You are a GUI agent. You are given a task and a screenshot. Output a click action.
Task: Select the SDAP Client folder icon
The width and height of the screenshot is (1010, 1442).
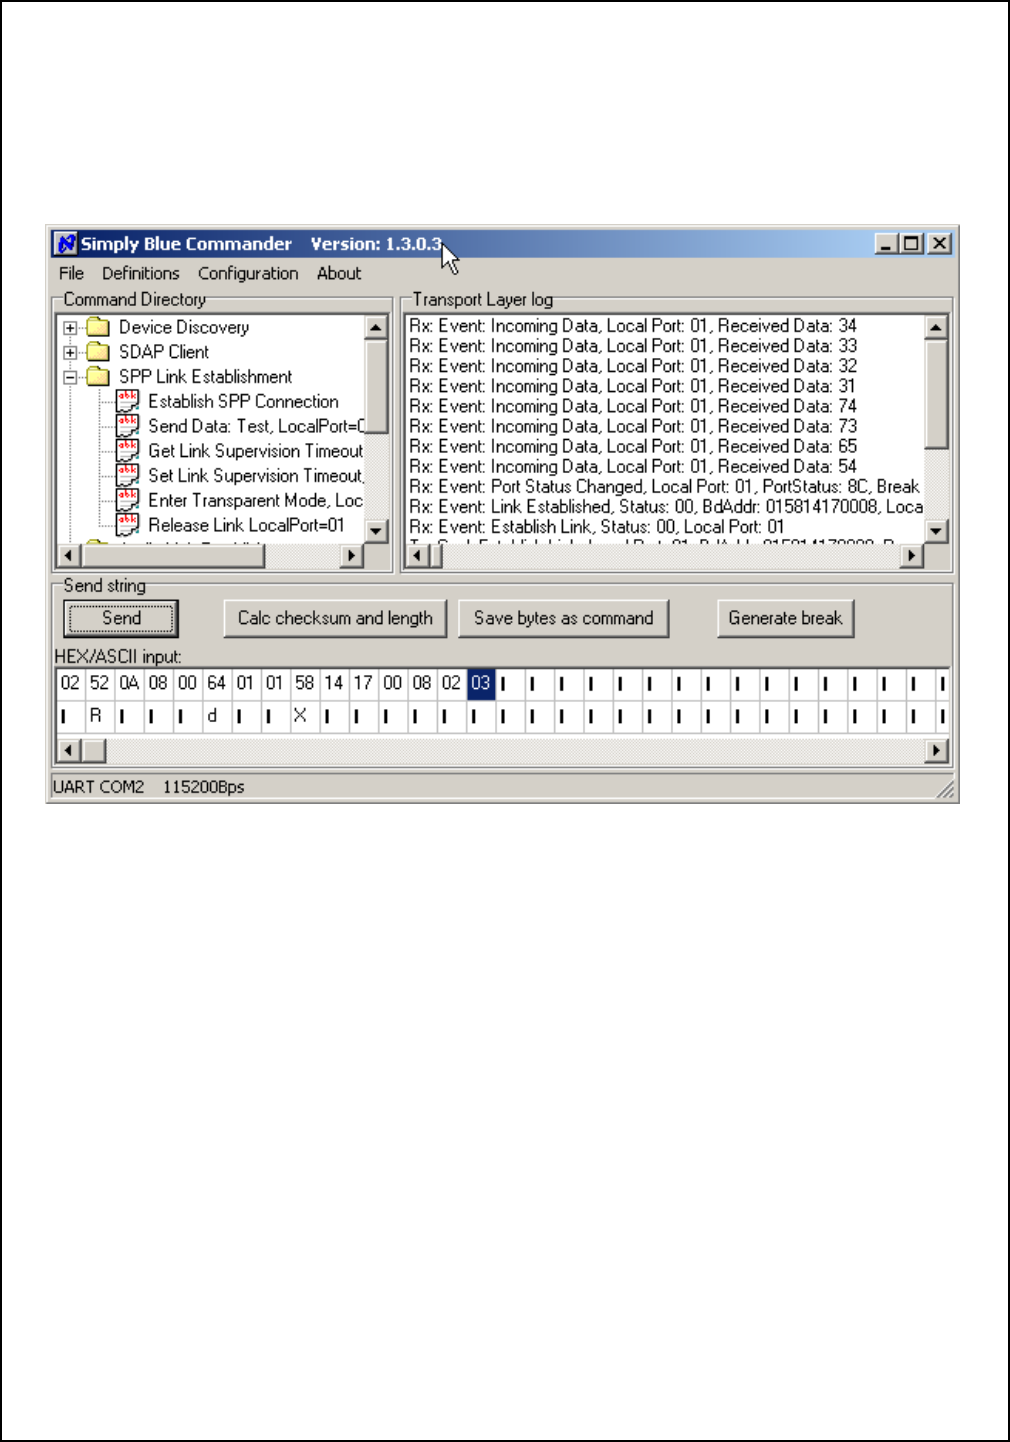pyautogui.click(x=97, y=352)
